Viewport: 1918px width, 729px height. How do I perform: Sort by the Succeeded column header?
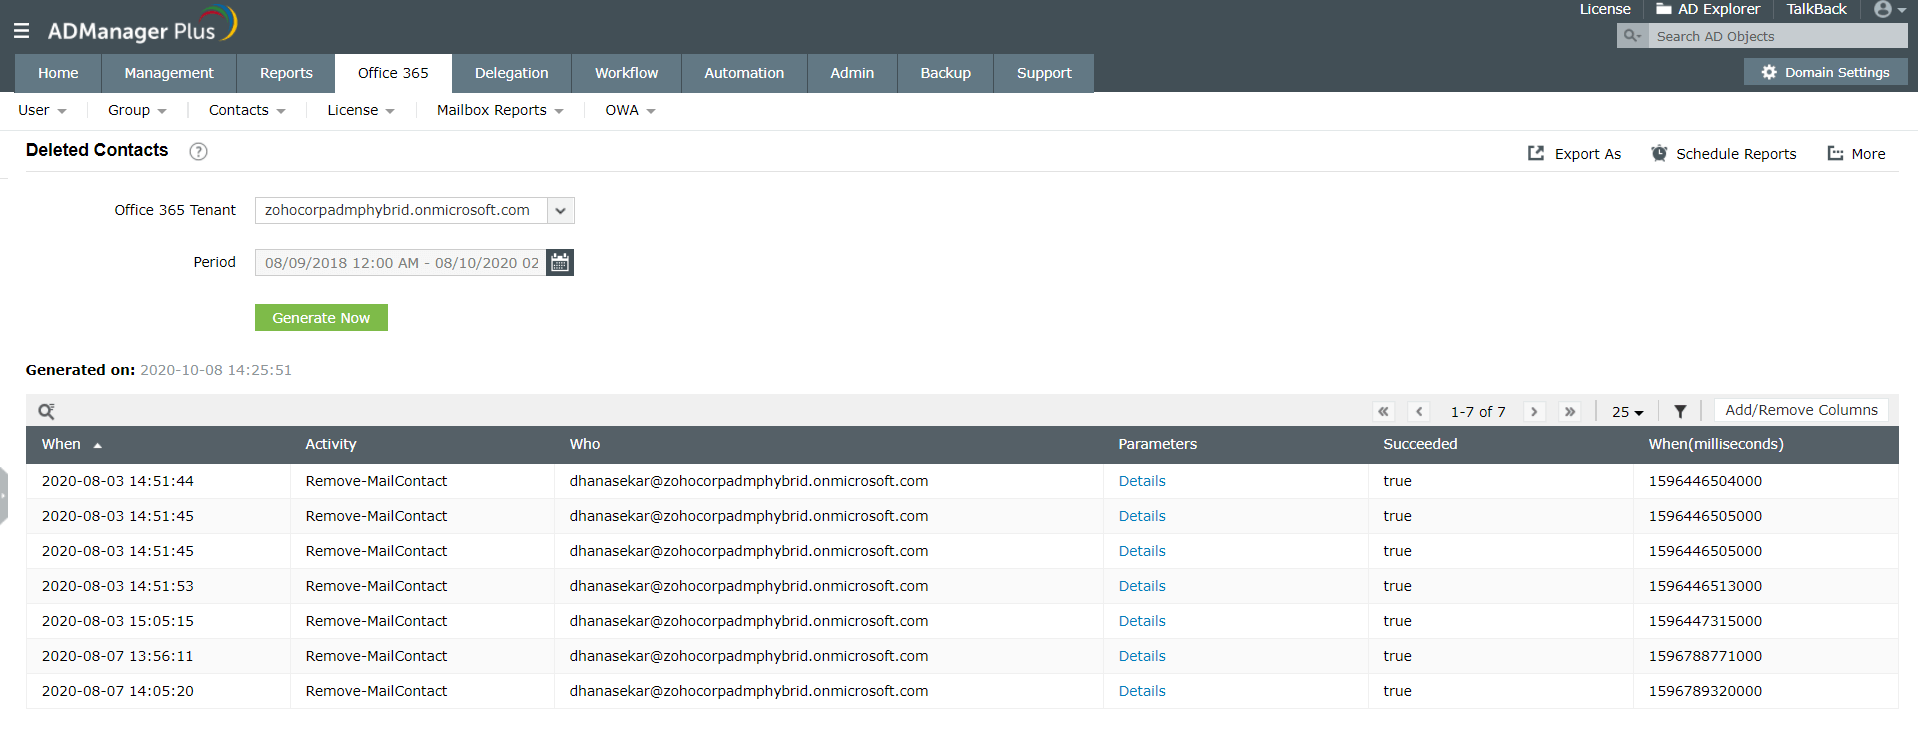[x=1420, y=444]
